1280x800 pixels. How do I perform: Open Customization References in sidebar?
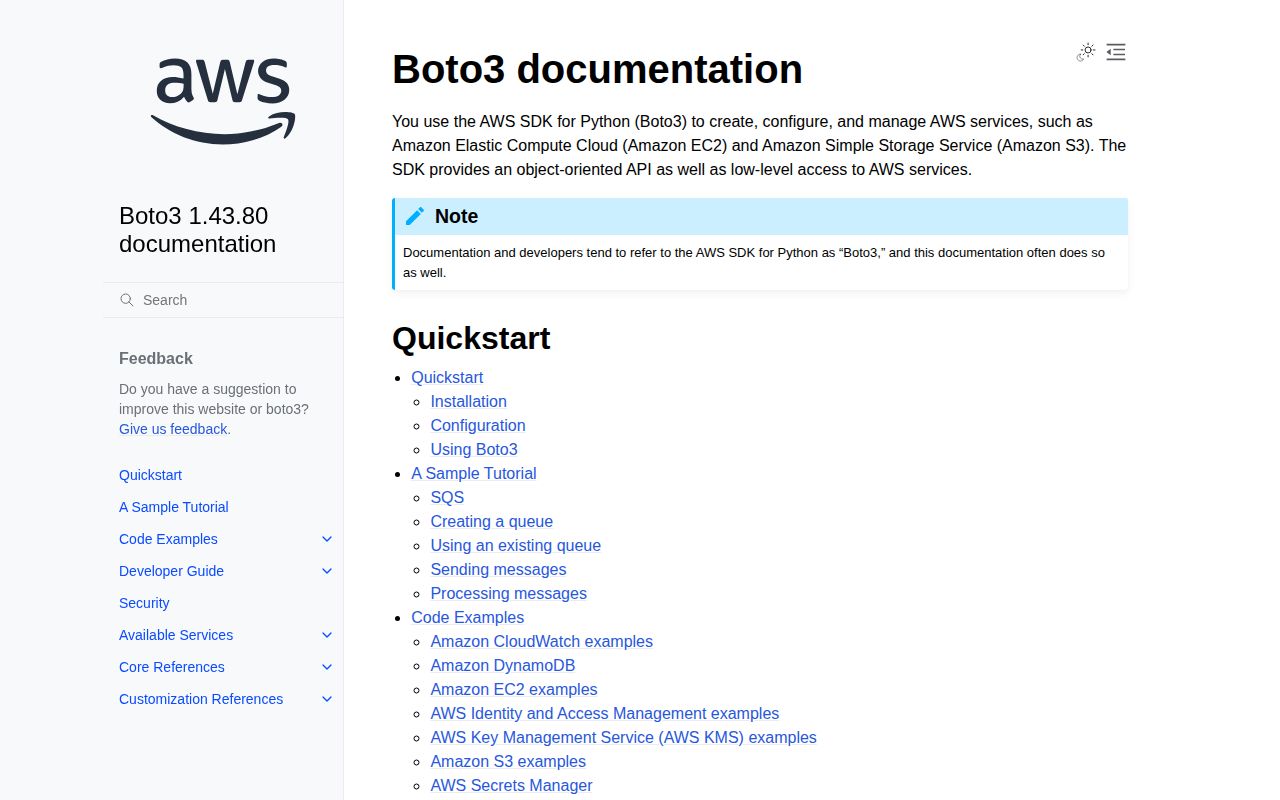201,699
